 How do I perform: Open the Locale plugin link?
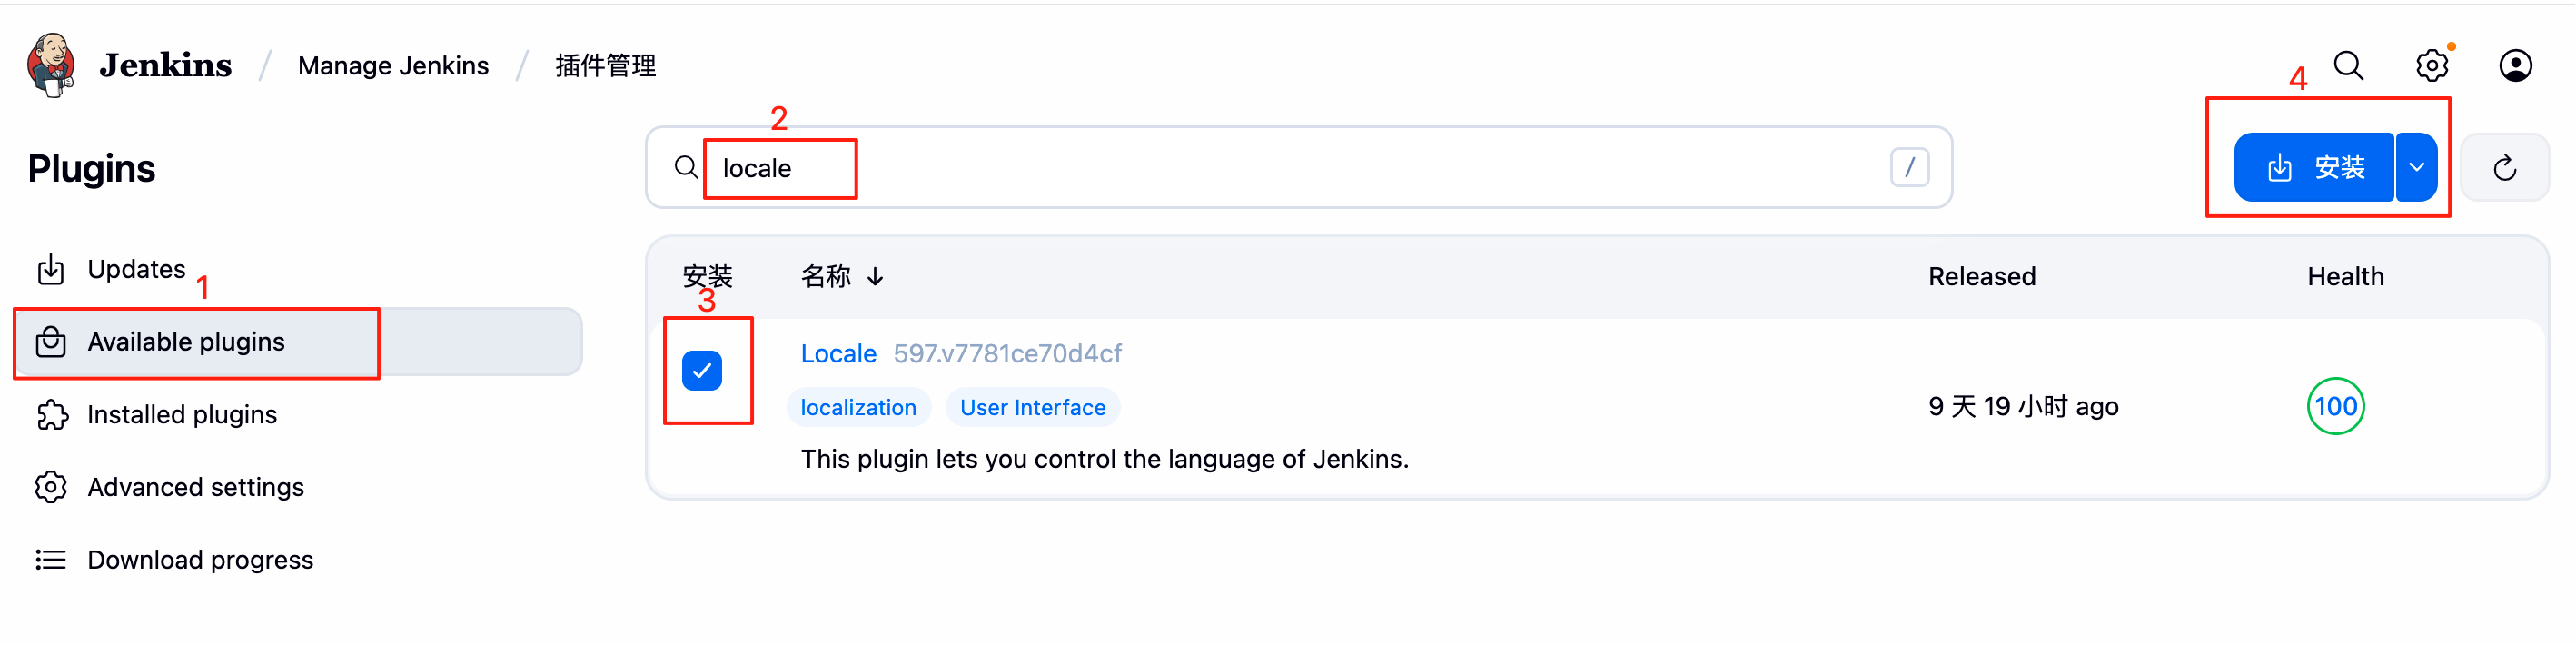coord(838,354)
